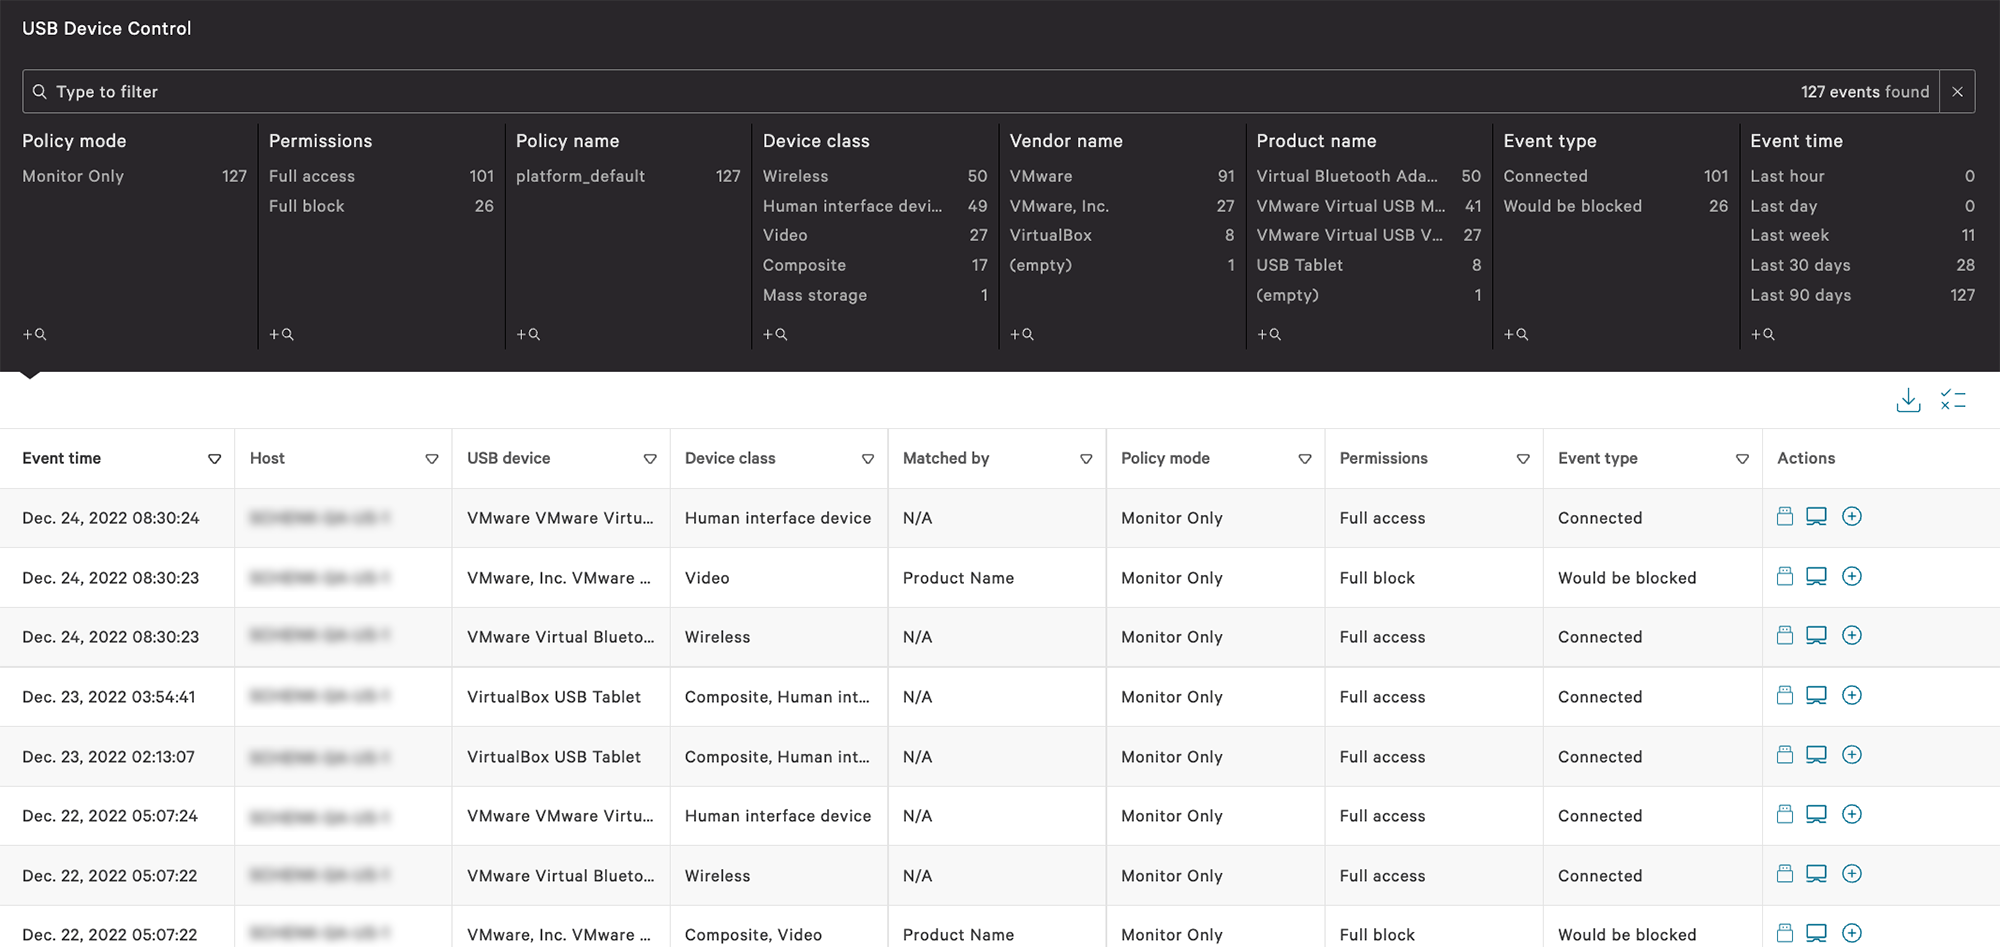Open the Host column filter dropdown
2000x947 pixels.
432,459
